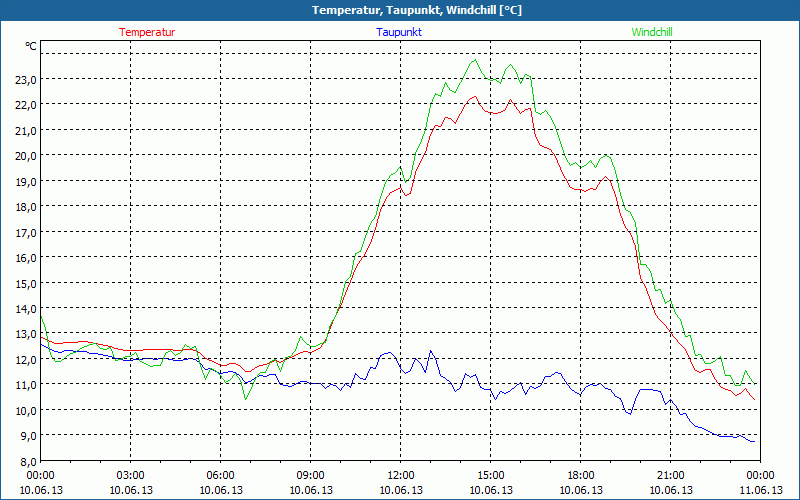800x500 pixels.
Task: Click the 10,0 y-axis value
Action: coord(27,411)
